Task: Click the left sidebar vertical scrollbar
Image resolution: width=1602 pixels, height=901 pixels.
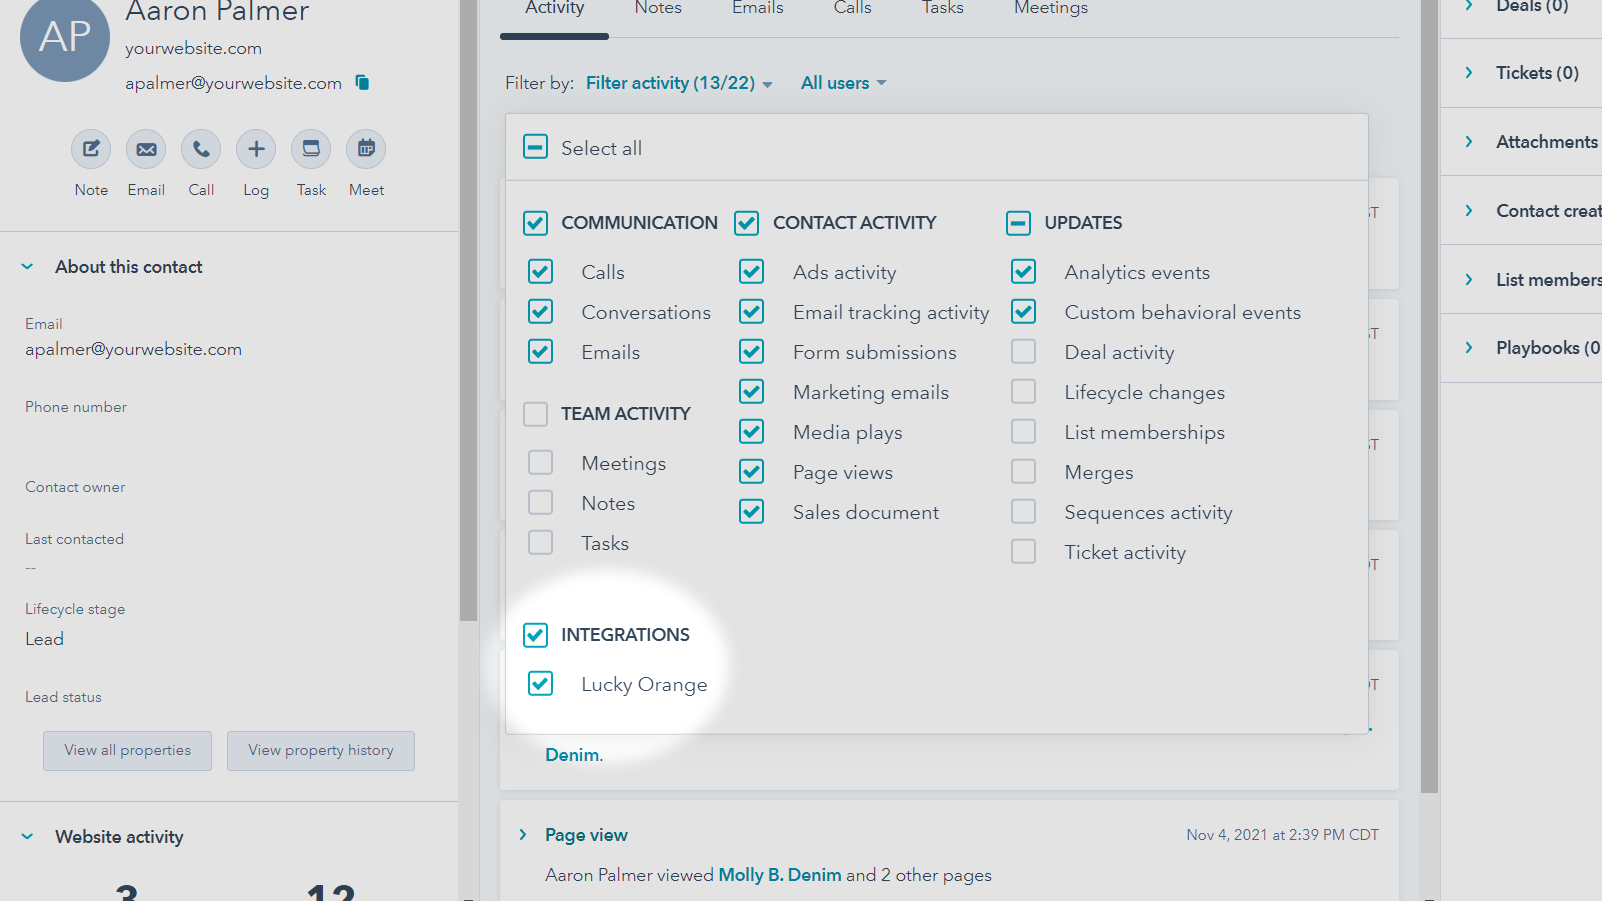Action: 468,300
